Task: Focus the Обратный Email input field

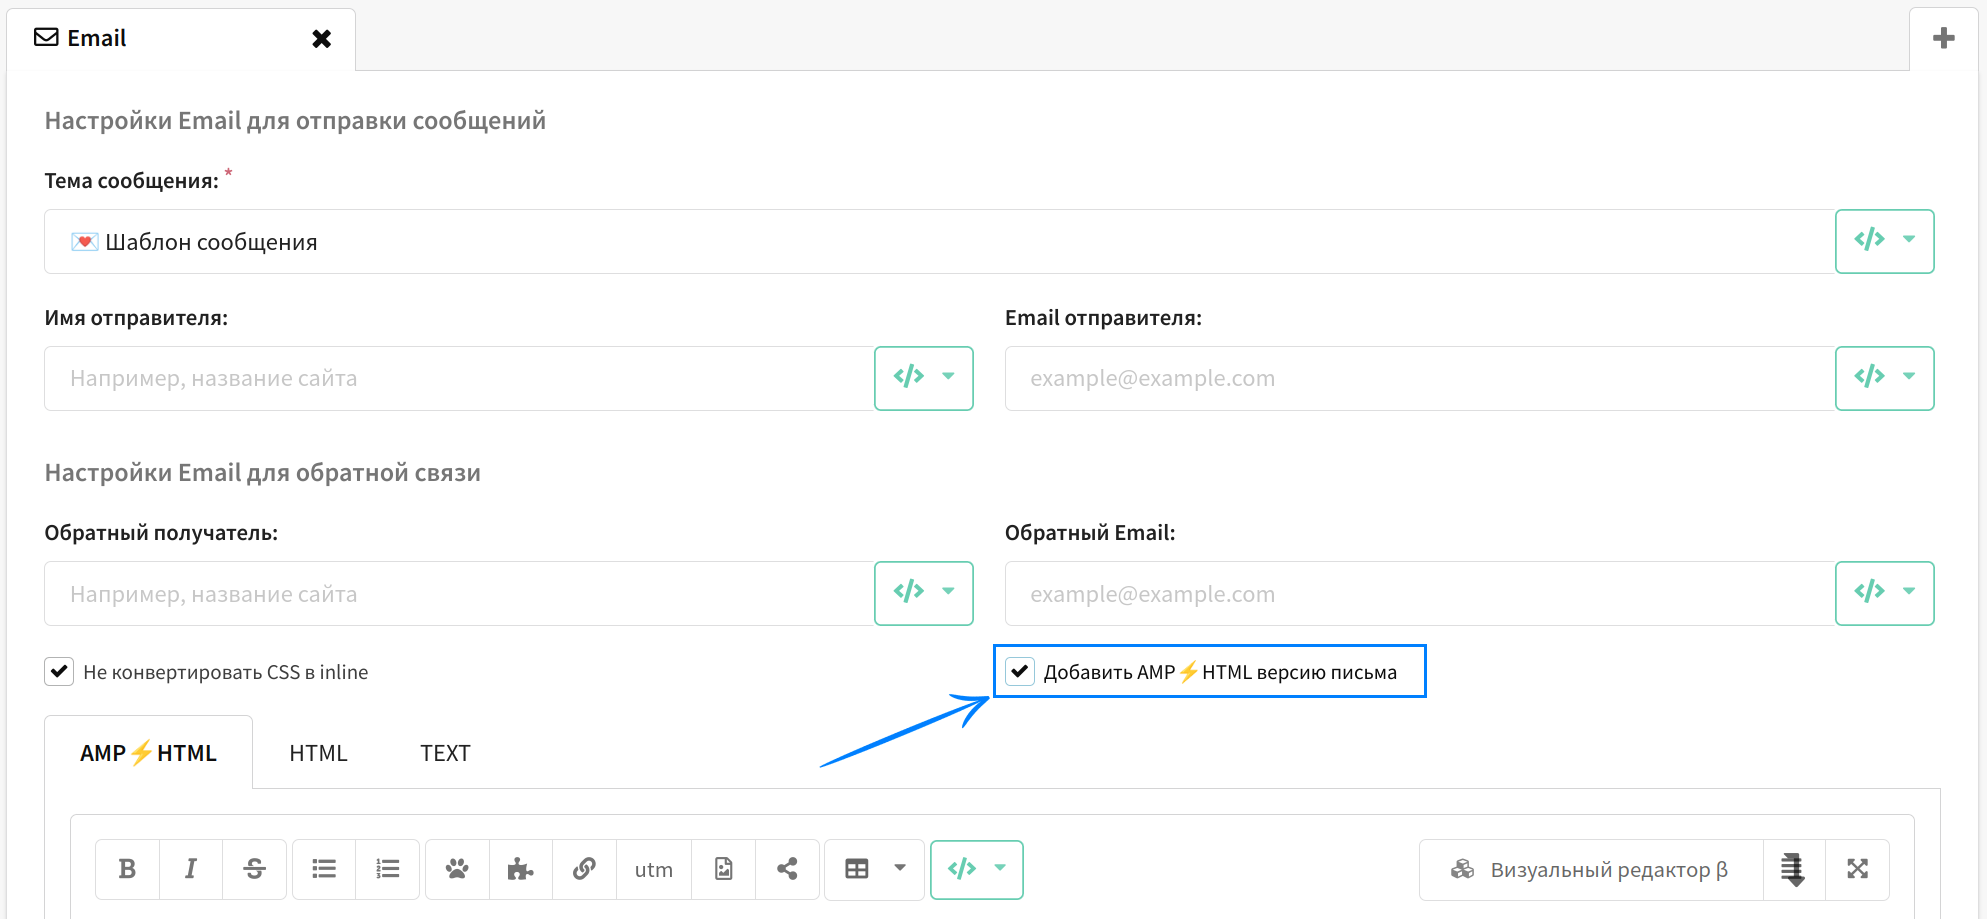Action: pos(1420,593)
